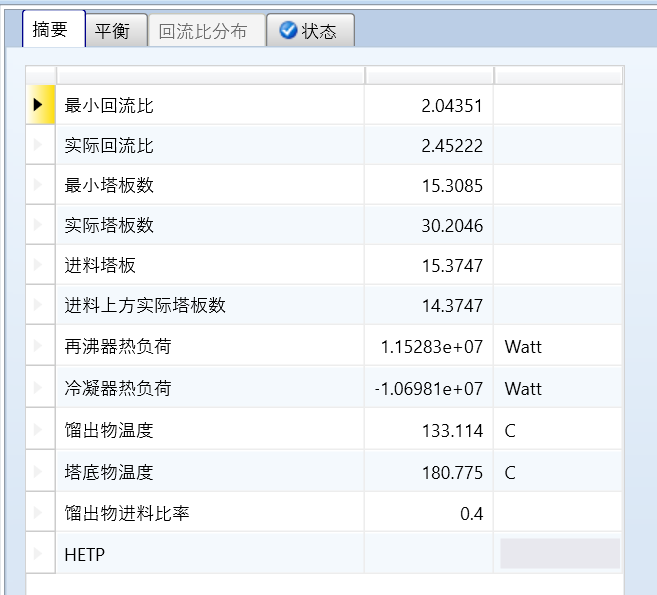Viewport: 657px width, 595px height.
Task: Select row marker next to HETP
Action: [39, 553]
